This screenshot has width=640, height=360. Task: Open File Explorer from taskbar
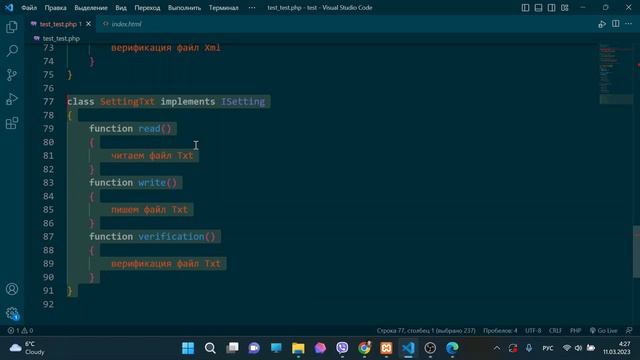[x=298, y=348]
